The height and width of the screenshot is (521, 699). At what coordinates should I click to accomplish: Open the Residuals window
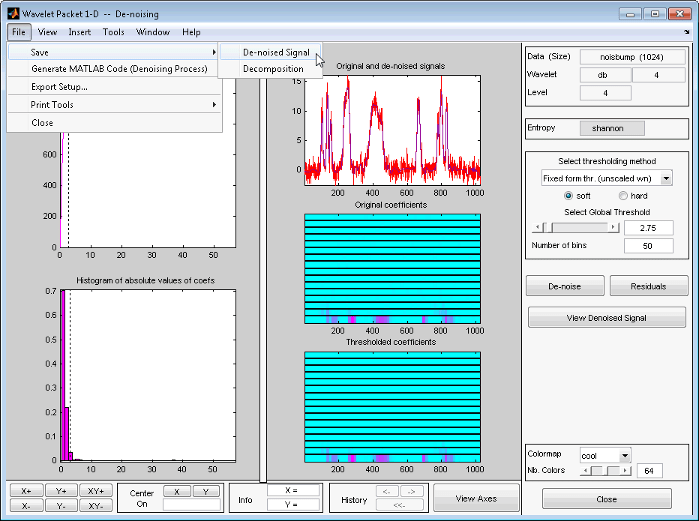pos(648,286)
